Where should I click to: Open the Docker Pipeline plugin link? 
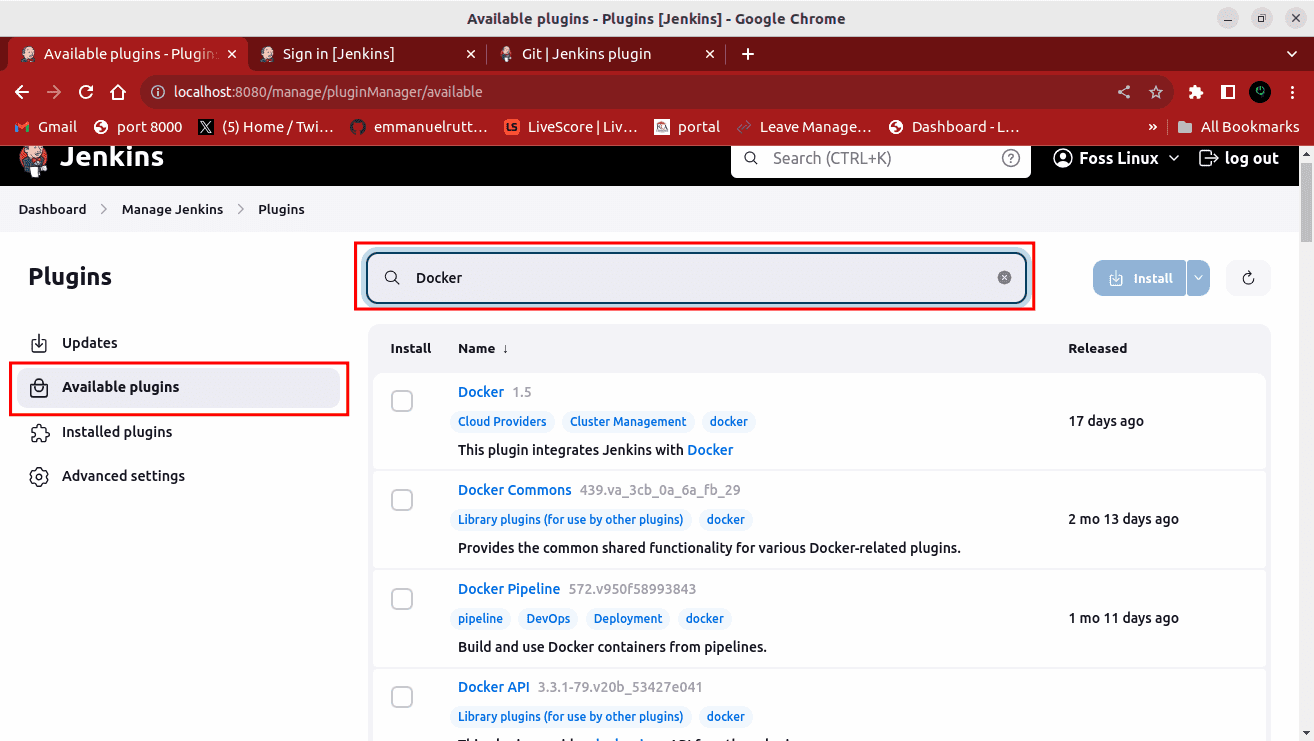[x=509, y=589]
